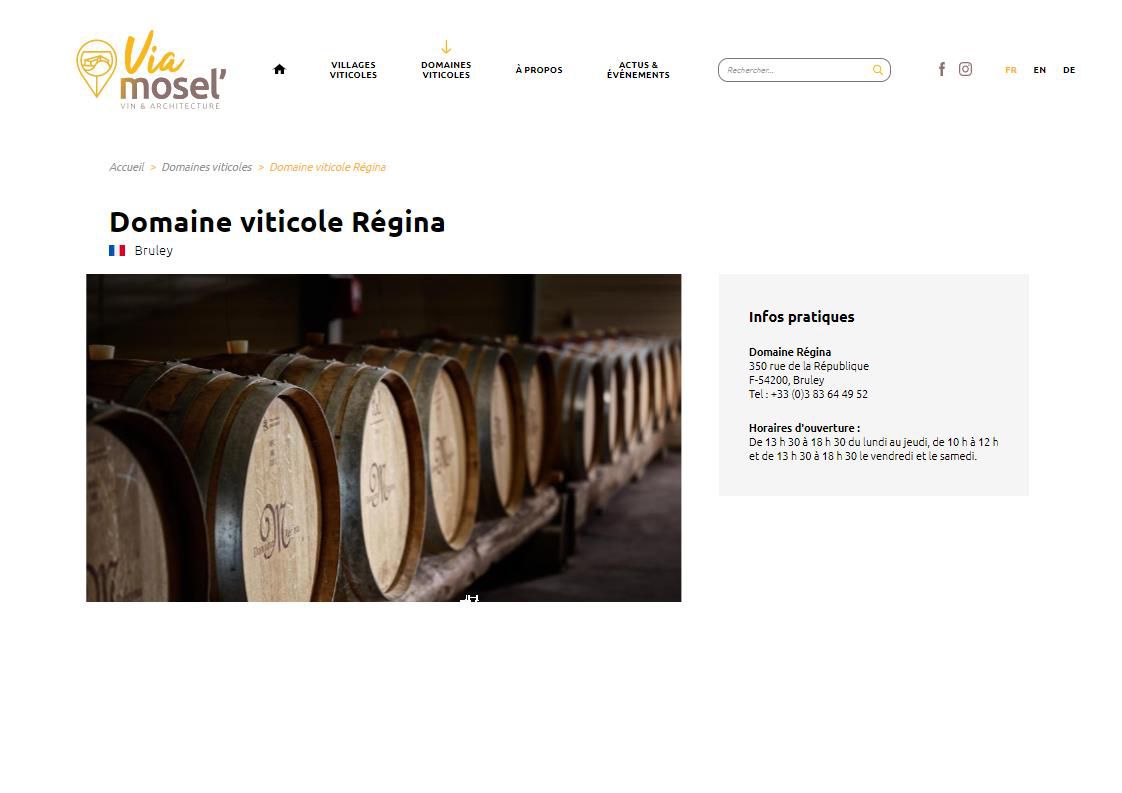Click the Via Mosel' logo
The image size is (1122, 793).
click(152, 69)
